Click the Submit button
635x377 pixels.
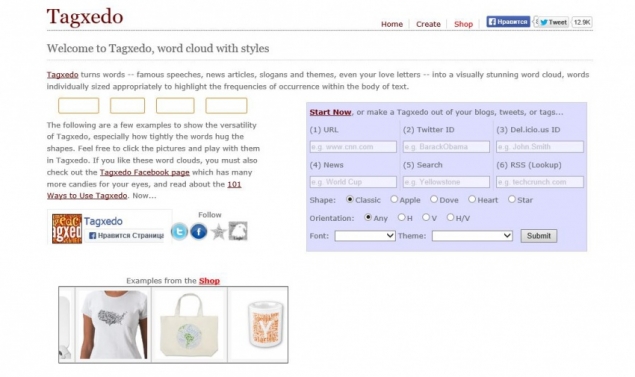click(539, 236)
